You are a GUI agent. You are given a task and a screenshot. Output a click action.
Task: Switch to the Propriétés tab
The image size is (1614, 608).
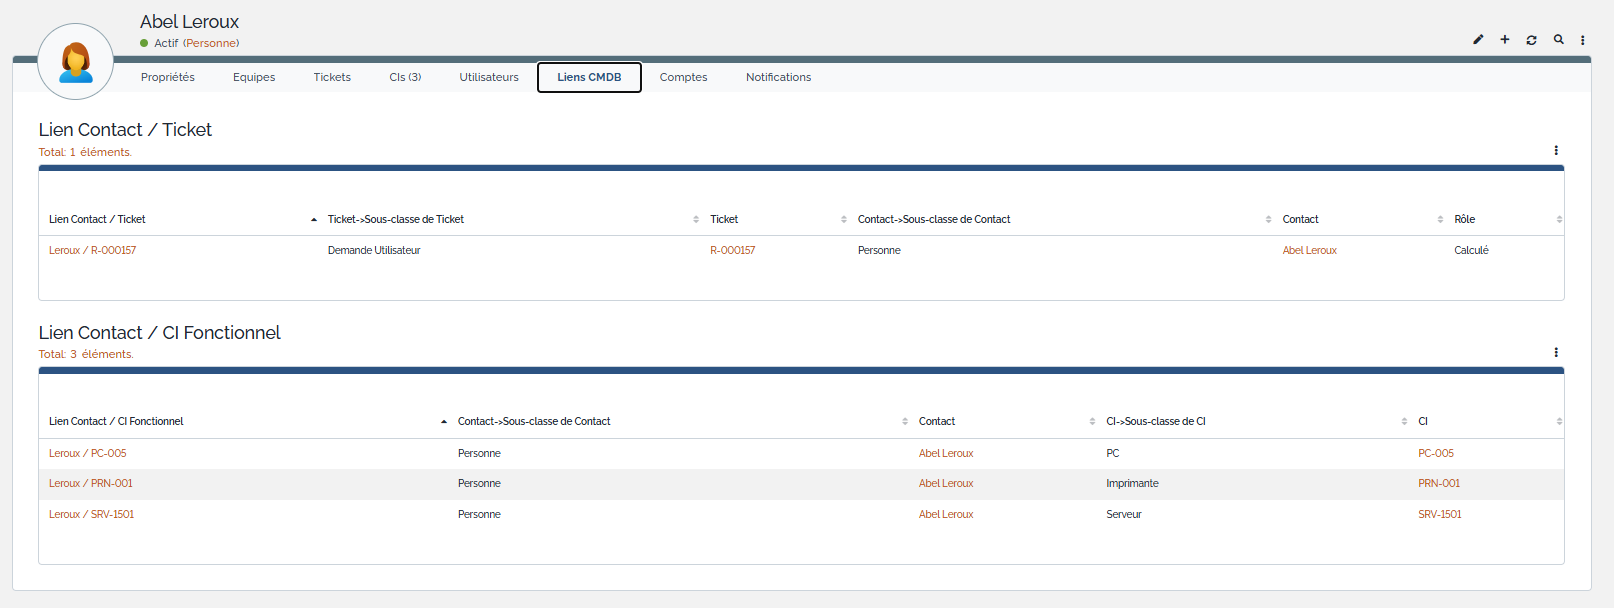pos(168,77)
